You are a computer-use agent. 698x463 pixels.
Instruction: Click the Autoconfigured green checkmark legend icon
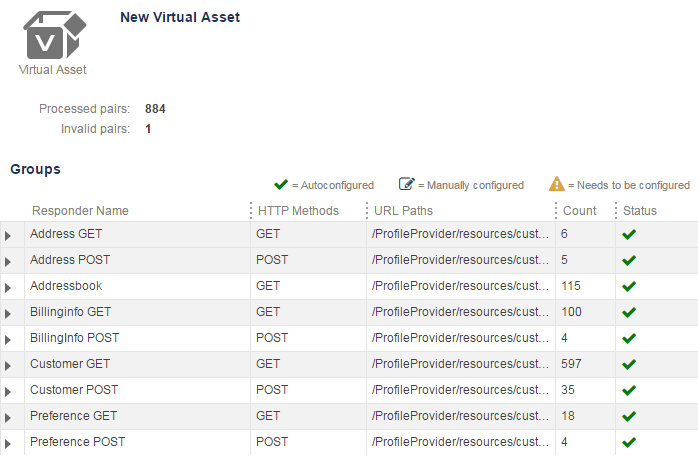(281, 184)
